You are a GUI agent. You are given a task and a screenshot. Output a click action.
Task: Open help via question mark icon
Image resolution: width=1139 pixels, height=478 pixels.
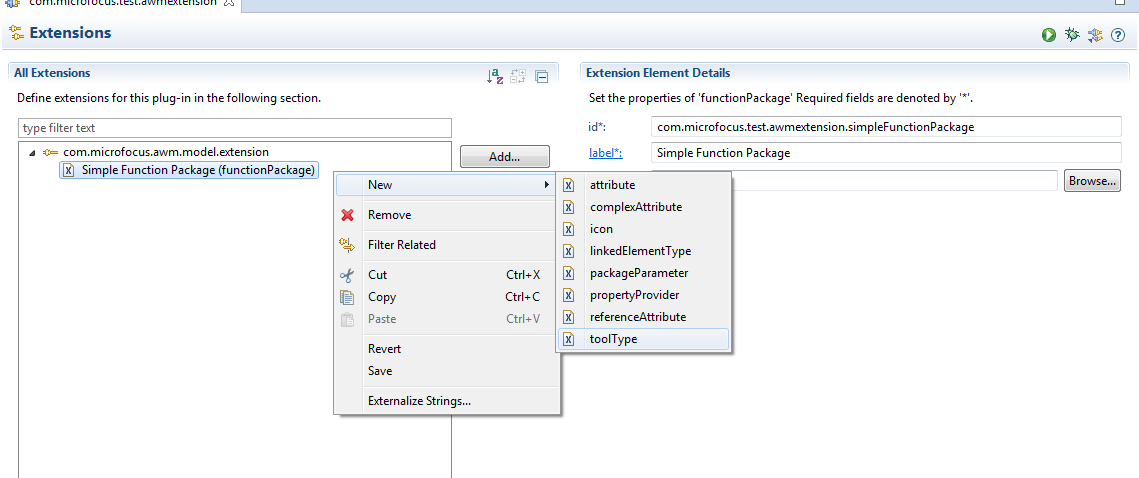tap(1118, 35)
